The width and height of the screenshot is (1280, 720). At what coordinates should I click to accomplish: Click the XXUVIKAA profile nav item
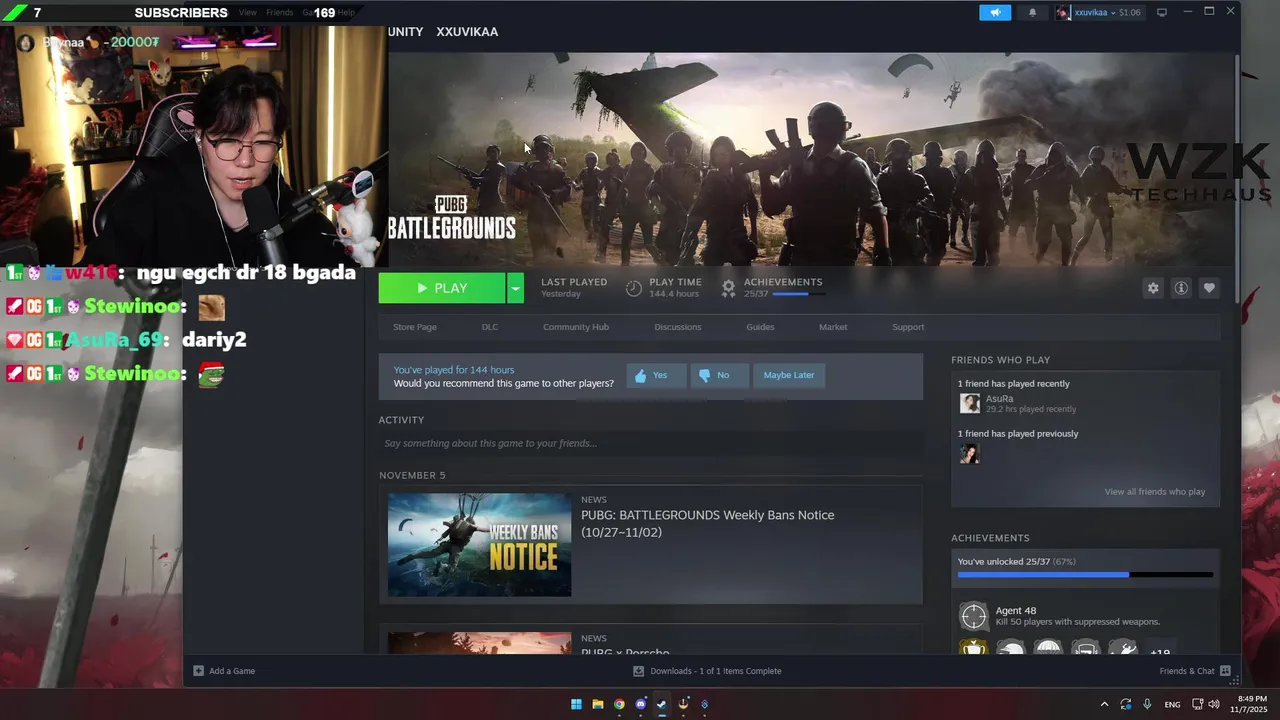(x=467, y=32)
